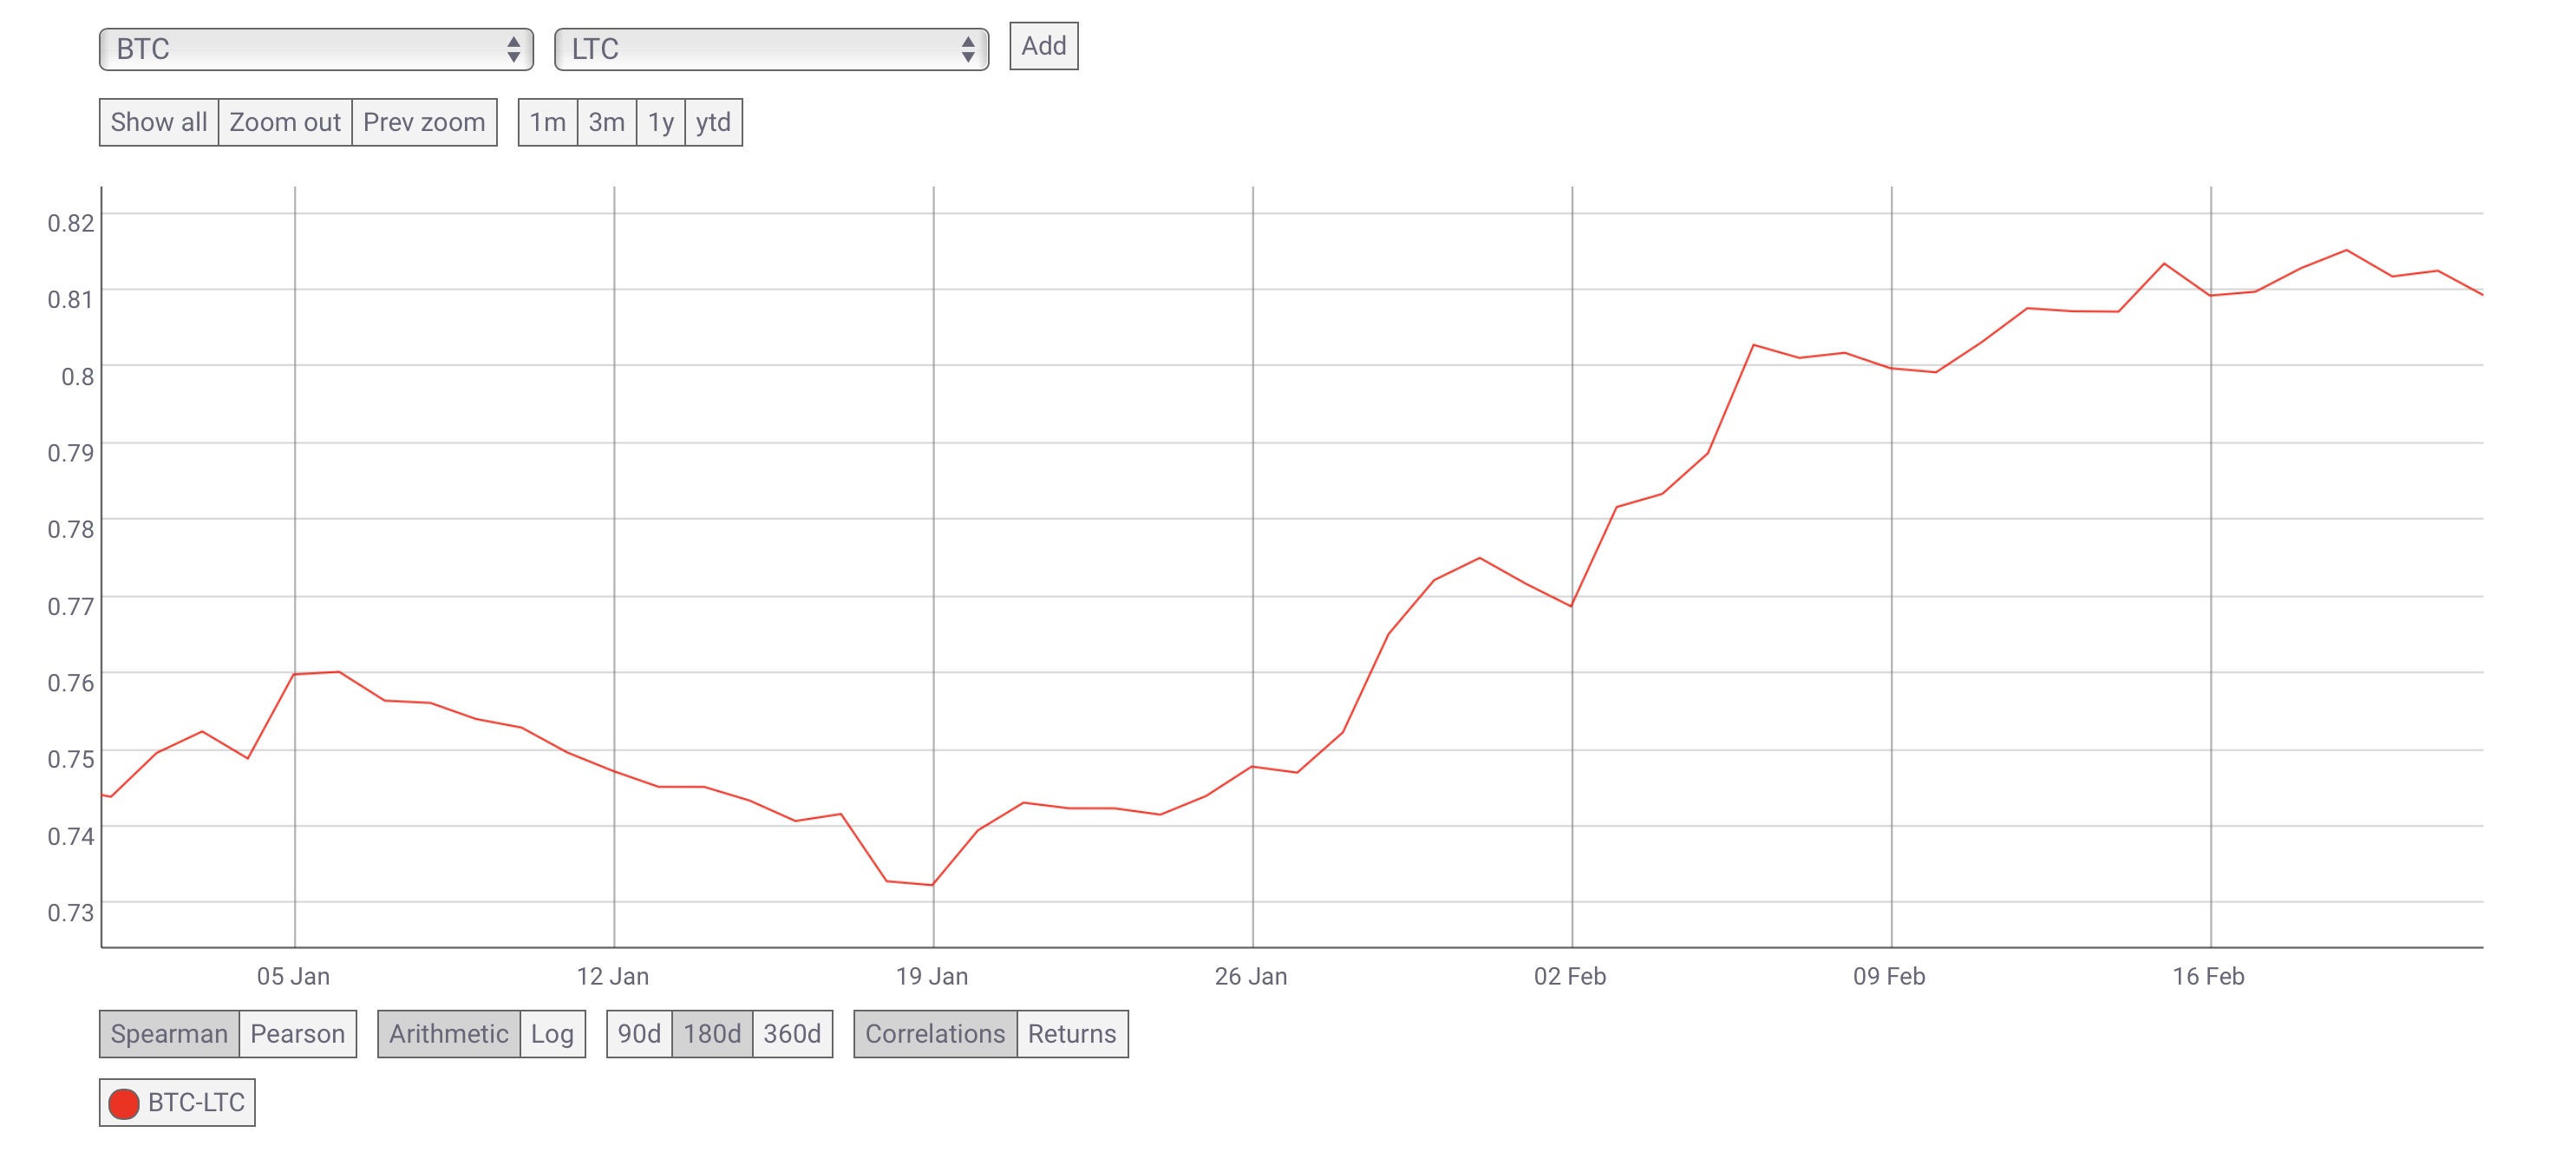This screenshot has height=1152, width=2576.
Task: Click the 0.8 y-axis label
Action: (x=78, y=376)
